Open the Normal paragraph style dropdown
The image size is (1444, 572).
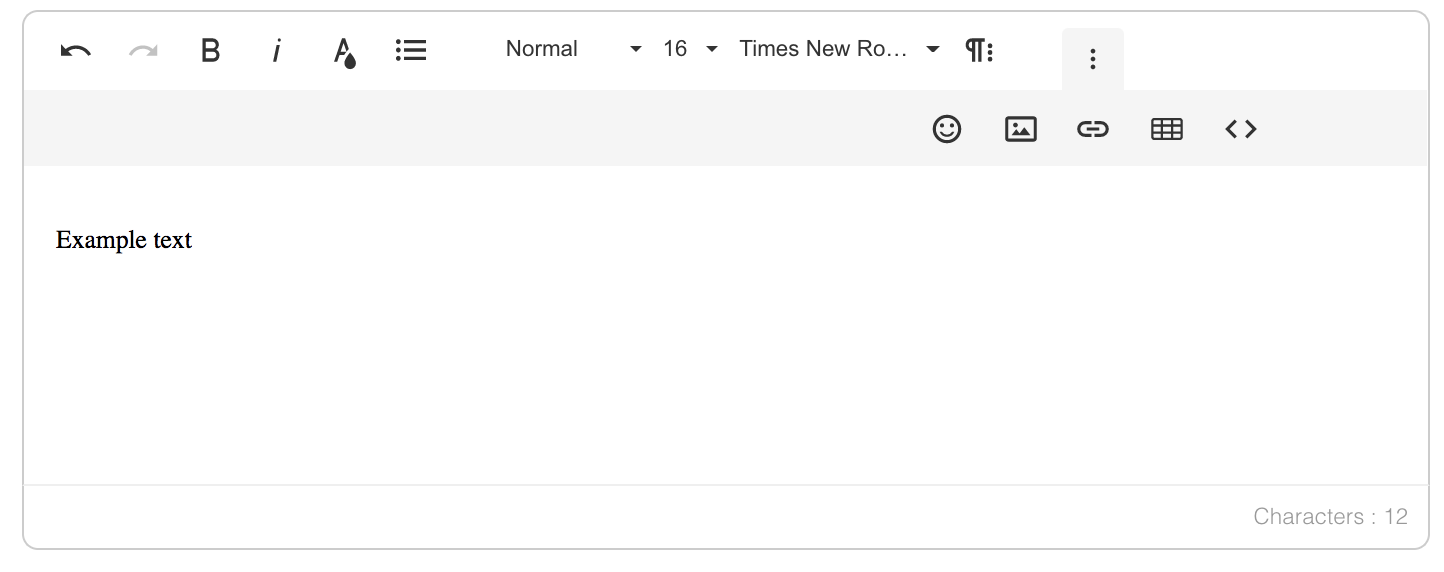click(x=572, y=49)
